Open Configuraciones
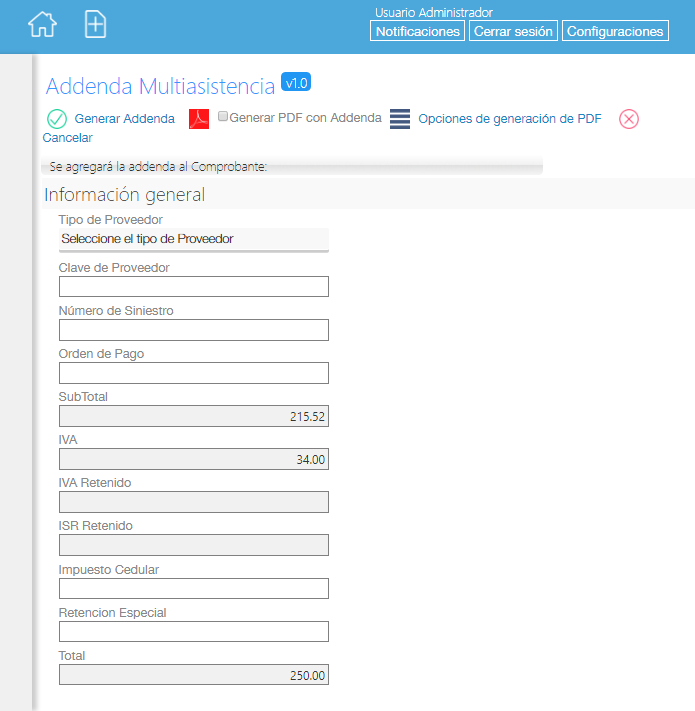Screen dimensions: 695x711 pyautogui.click(x=615, y=31)
